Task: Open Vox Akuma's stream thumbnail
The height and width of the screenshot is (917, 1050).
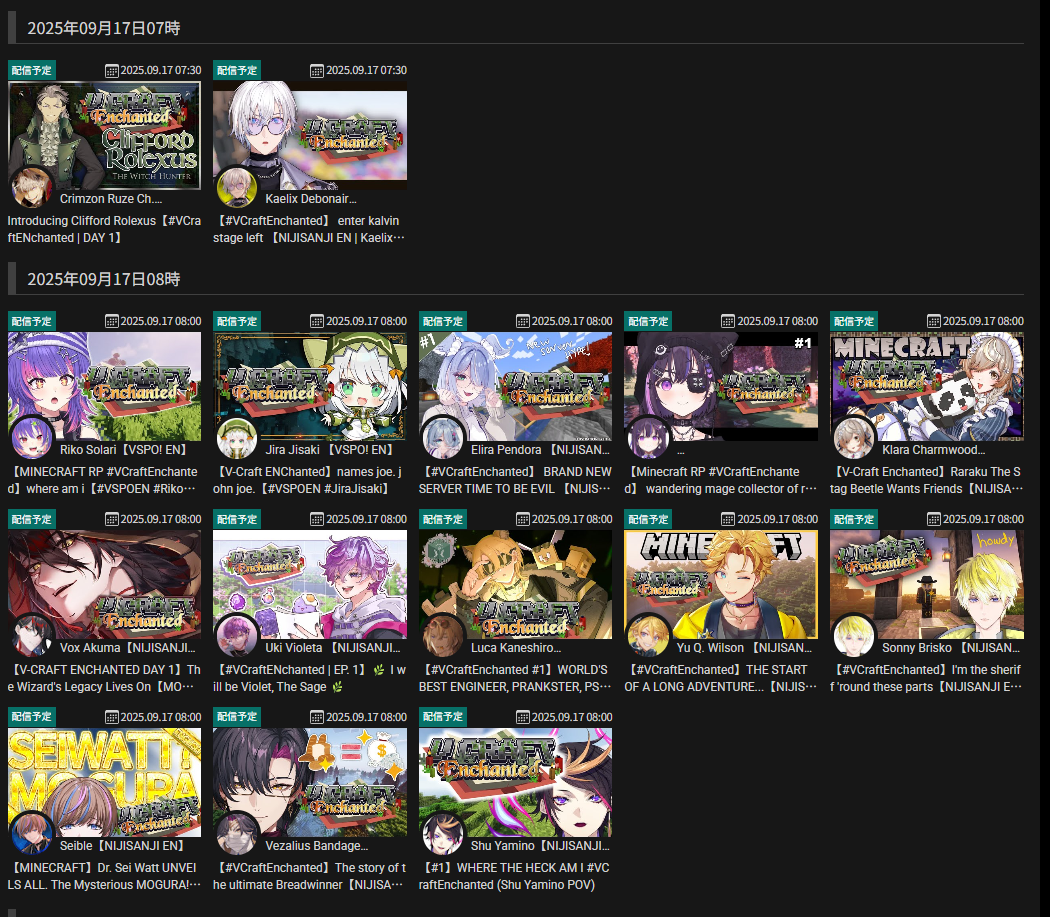Action: point(104,584)
